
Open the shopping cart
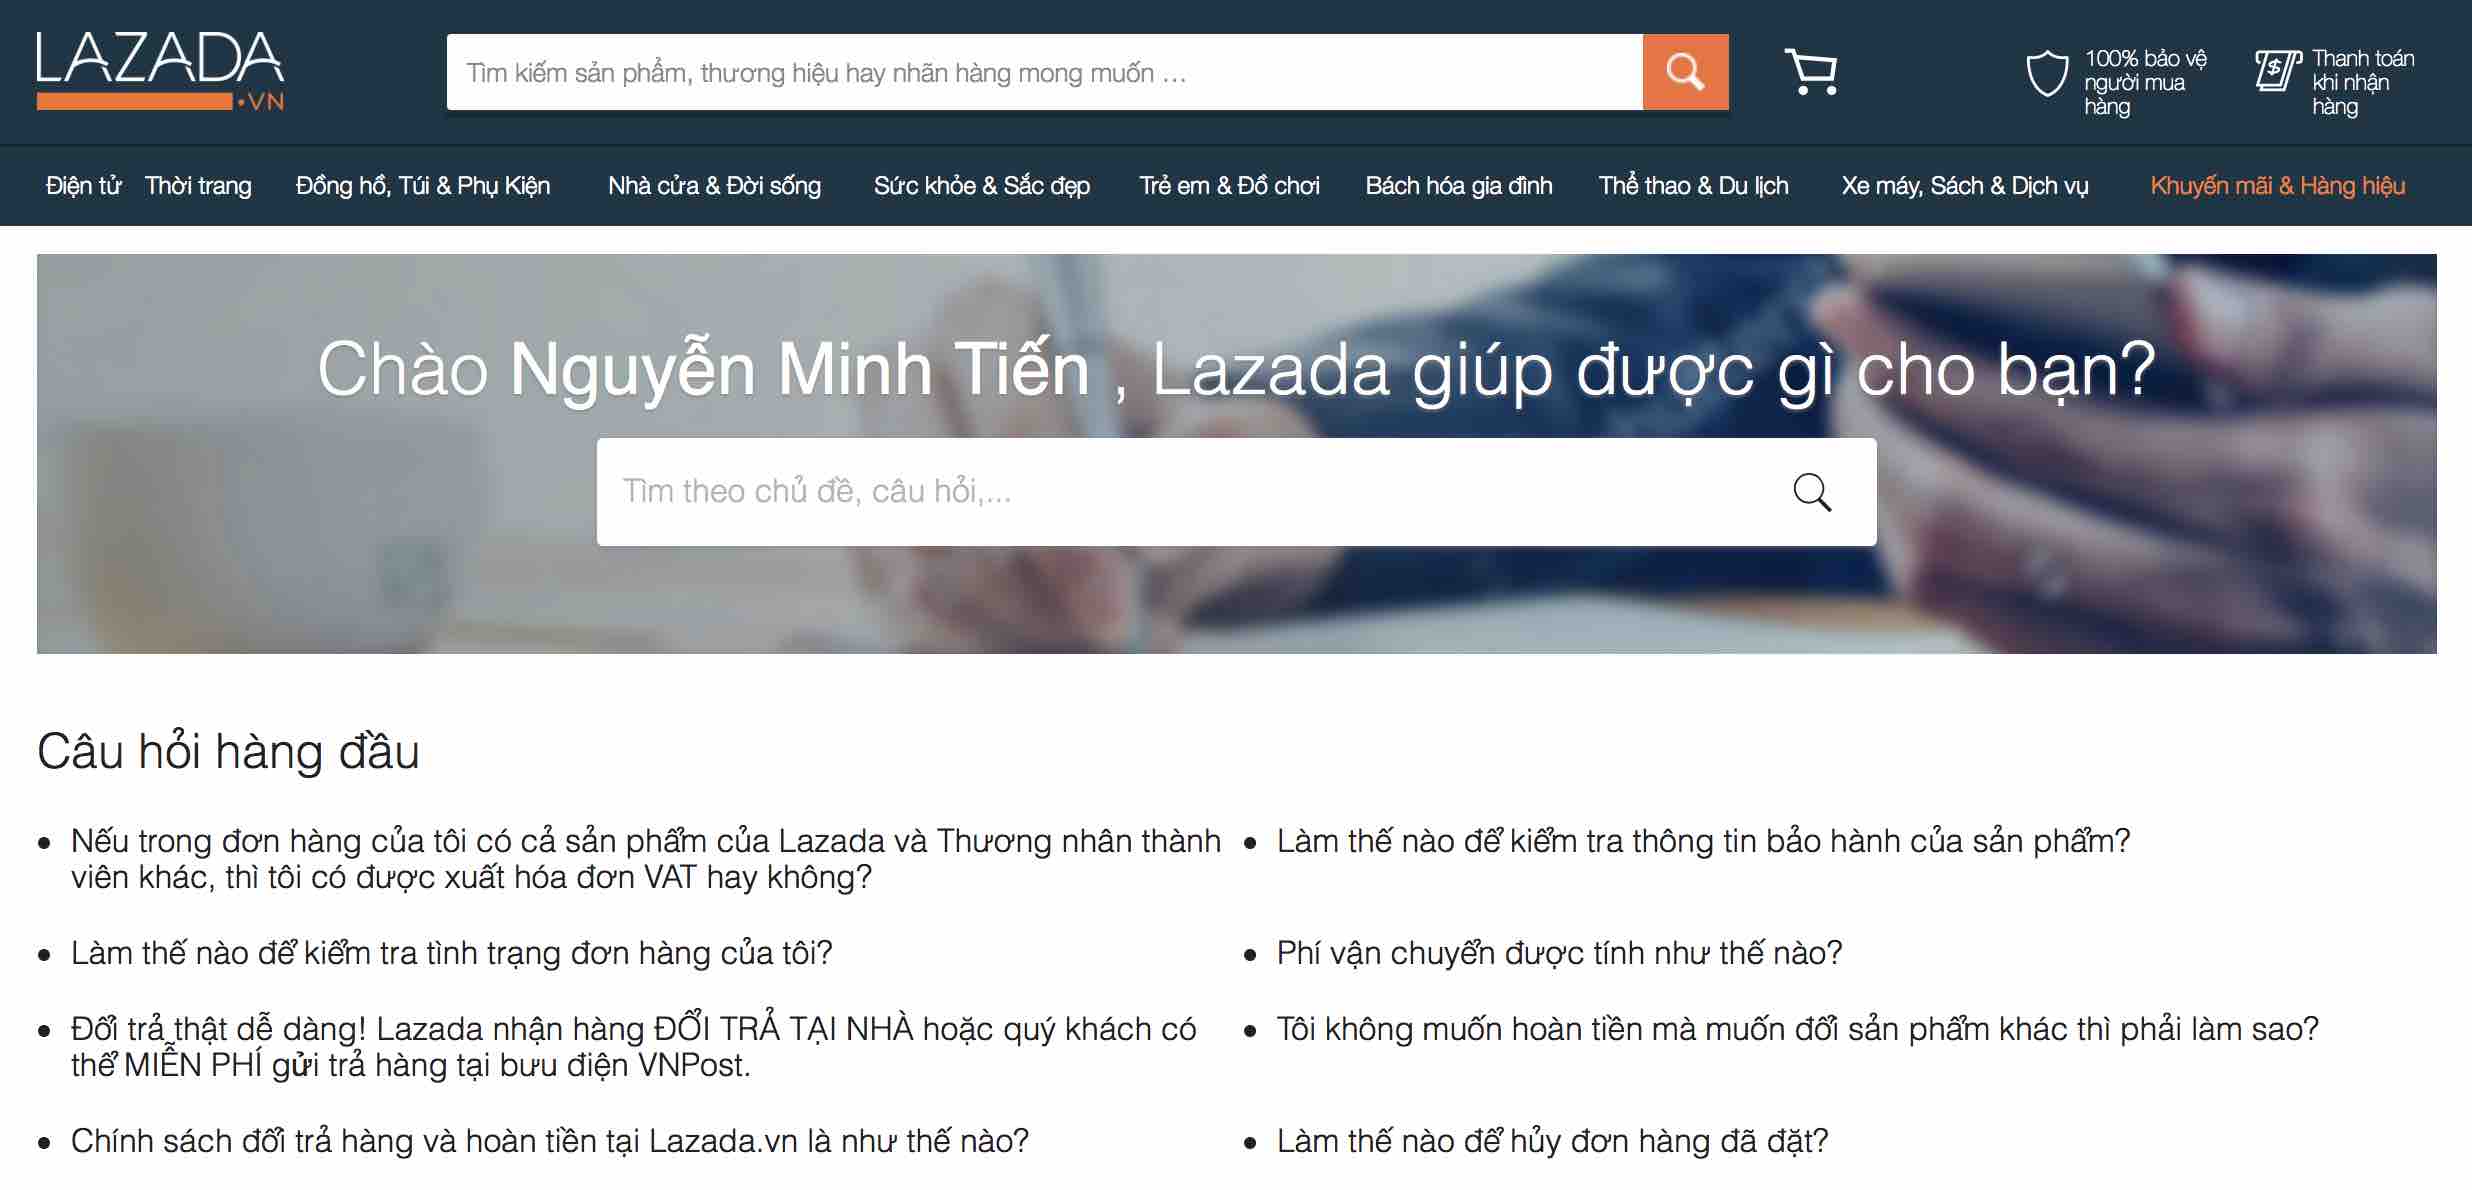(x=1811, y=72)
